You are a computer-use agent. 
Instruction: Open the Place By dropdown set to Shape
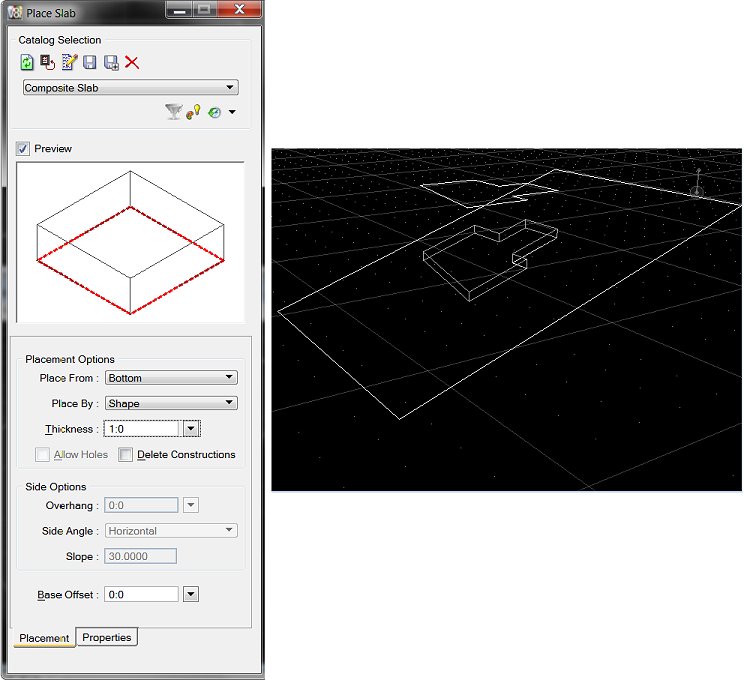171,403
